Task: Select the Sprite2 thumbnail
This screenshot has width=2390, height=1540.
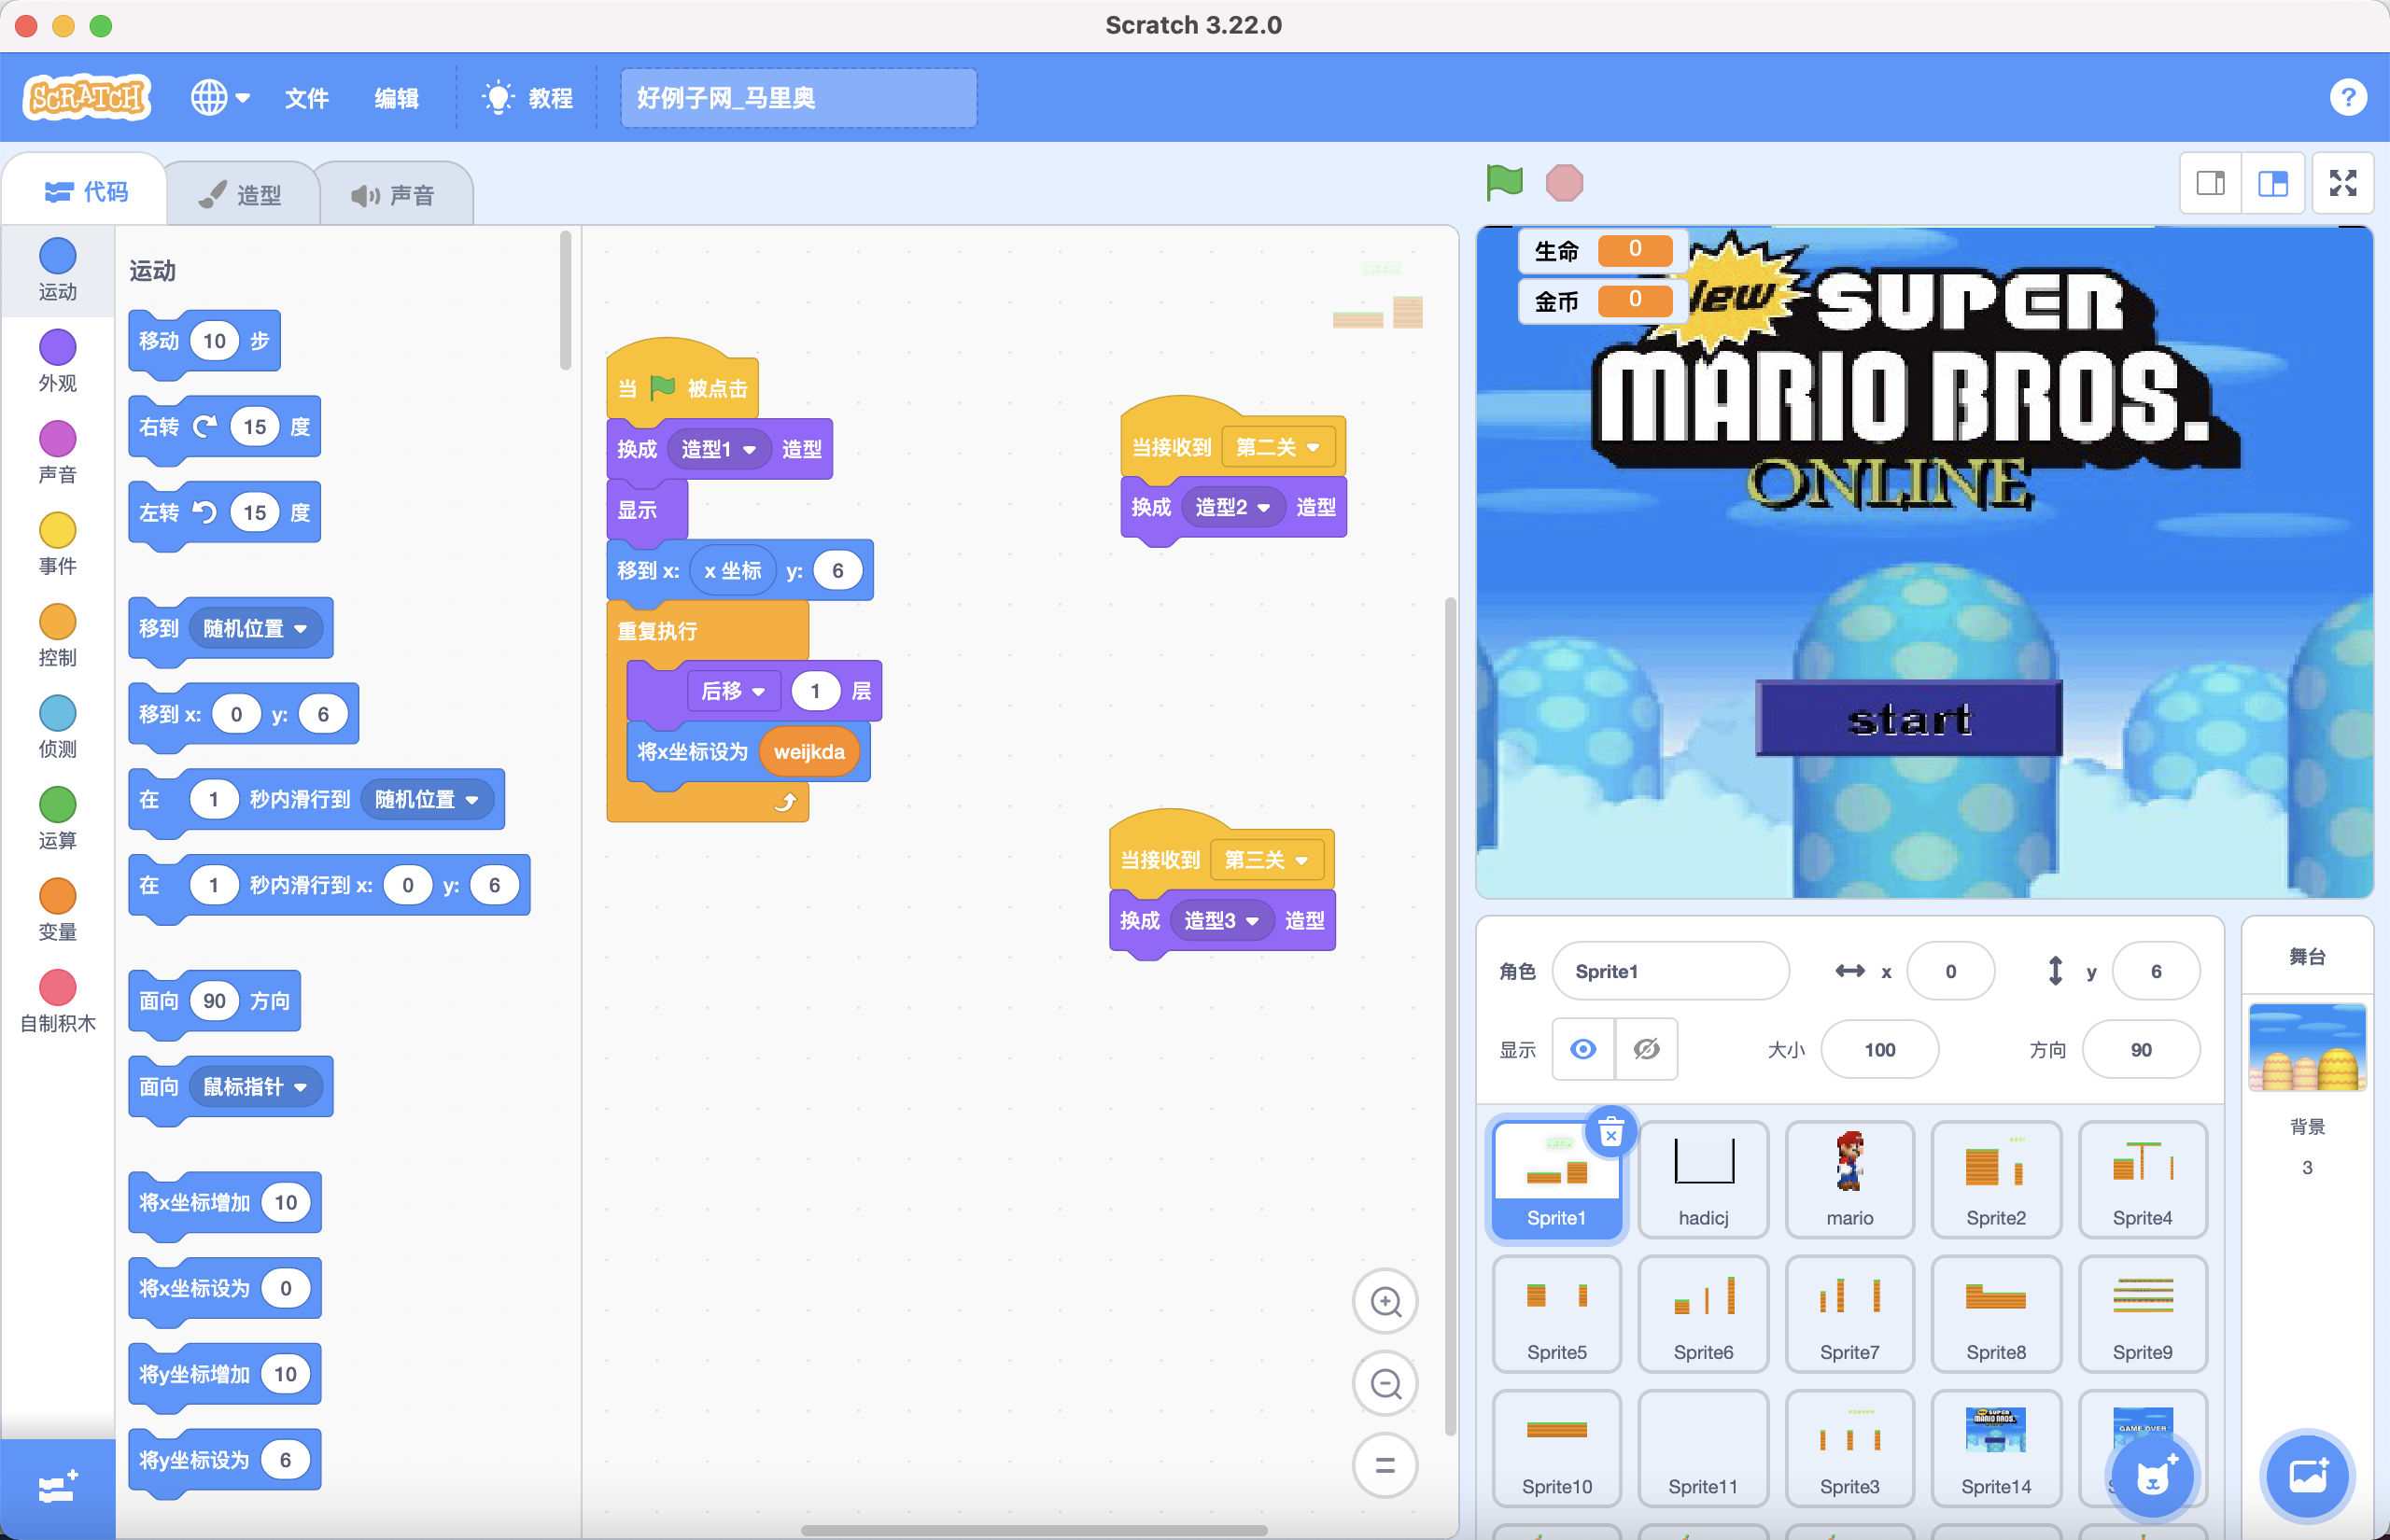Action: (x=1995, y=1180)
